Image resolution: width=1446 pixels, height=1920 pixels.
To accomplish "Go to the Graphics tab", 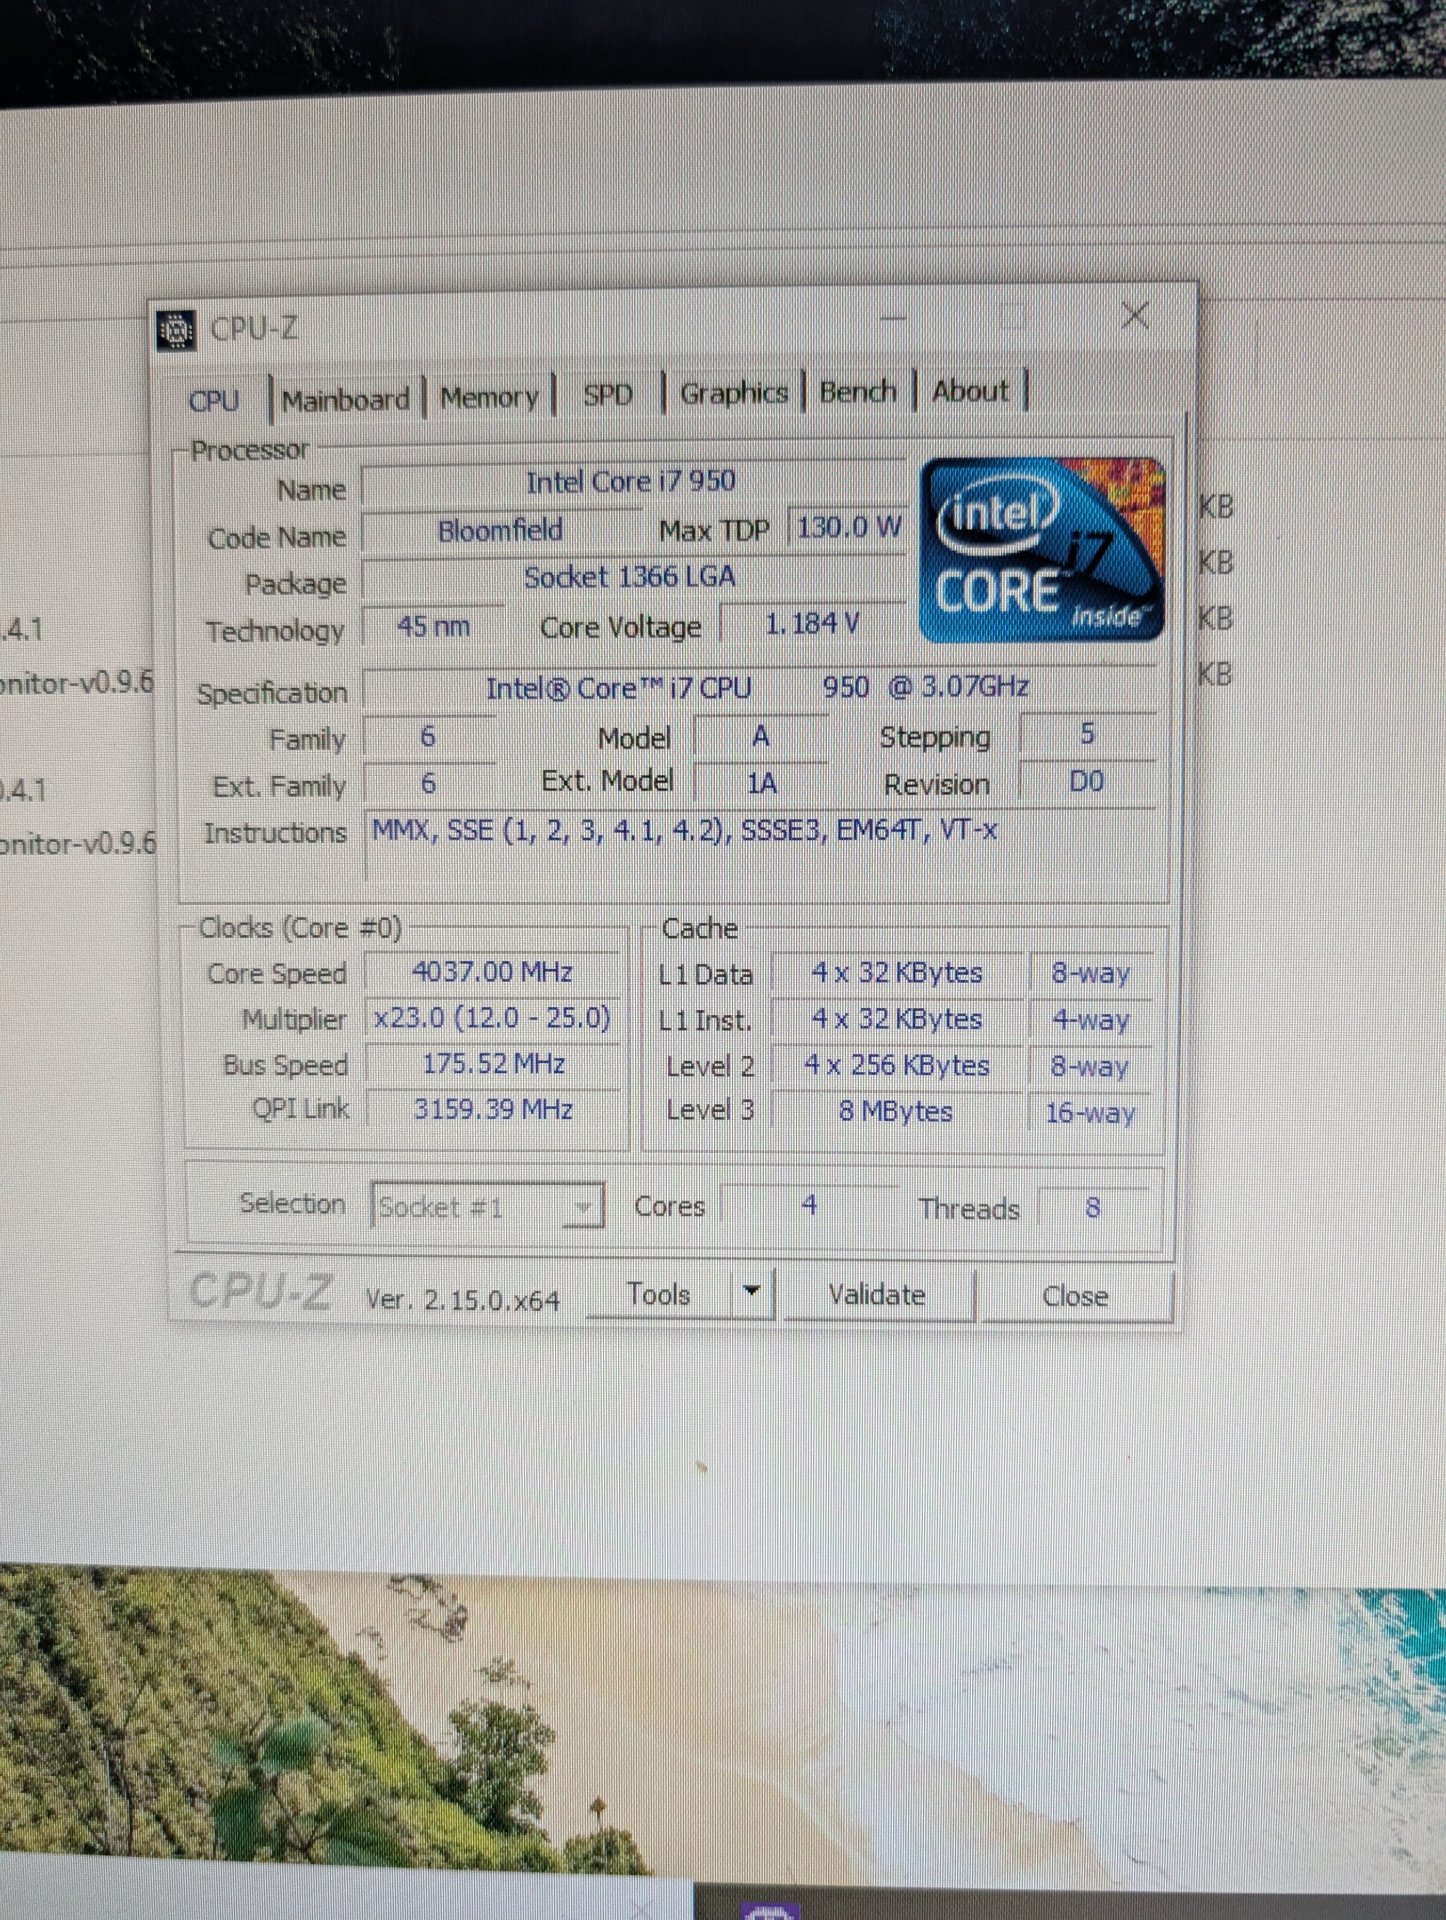I will (733, 394).
